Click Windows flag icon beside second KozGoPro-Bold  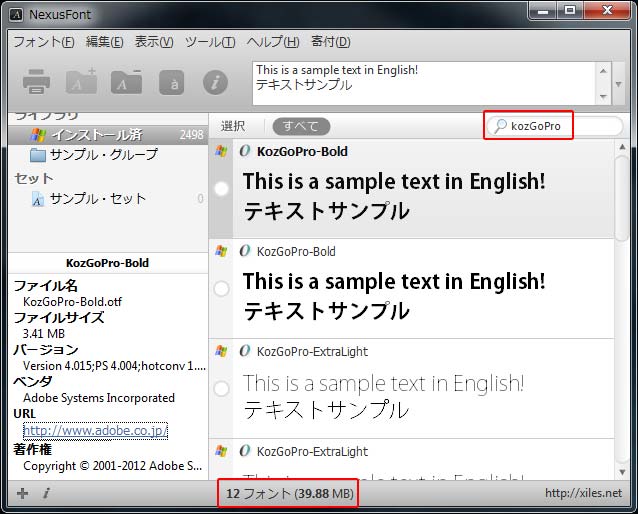pyautogui.click(x=221, y=251)
